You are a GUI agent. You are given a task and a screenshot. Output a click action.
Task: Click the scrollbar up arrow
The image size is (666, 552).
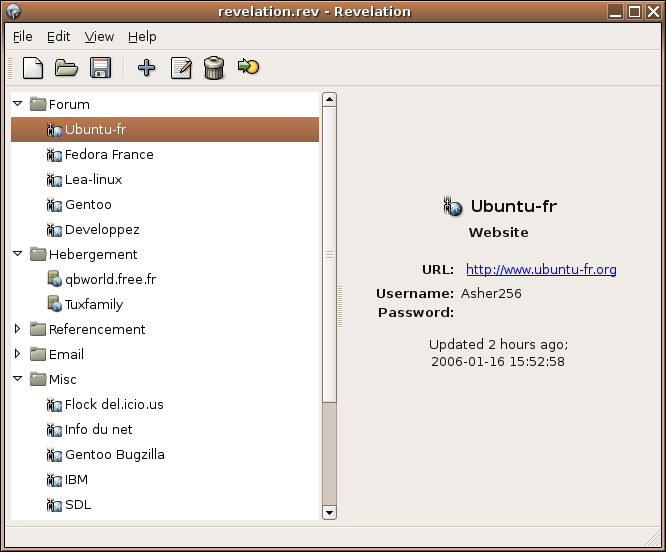click(329, 99)
